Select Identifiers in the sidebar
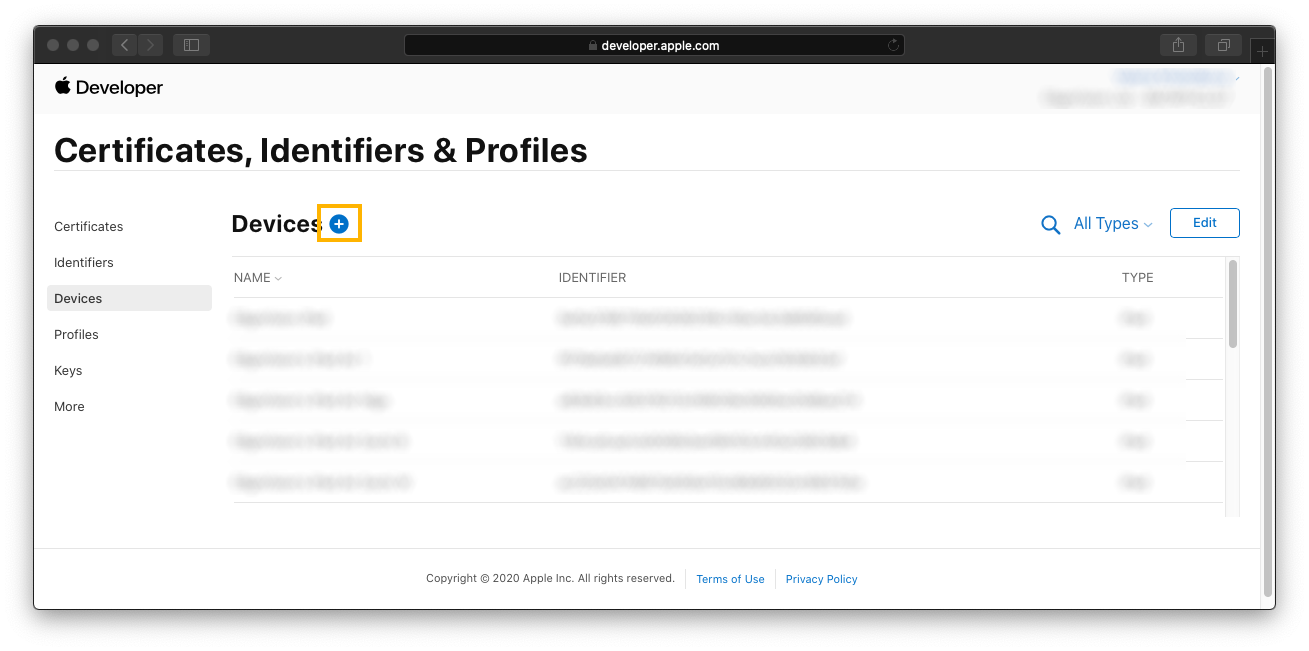Screen dimensions: 1309x651 click(x=84, y=263)
